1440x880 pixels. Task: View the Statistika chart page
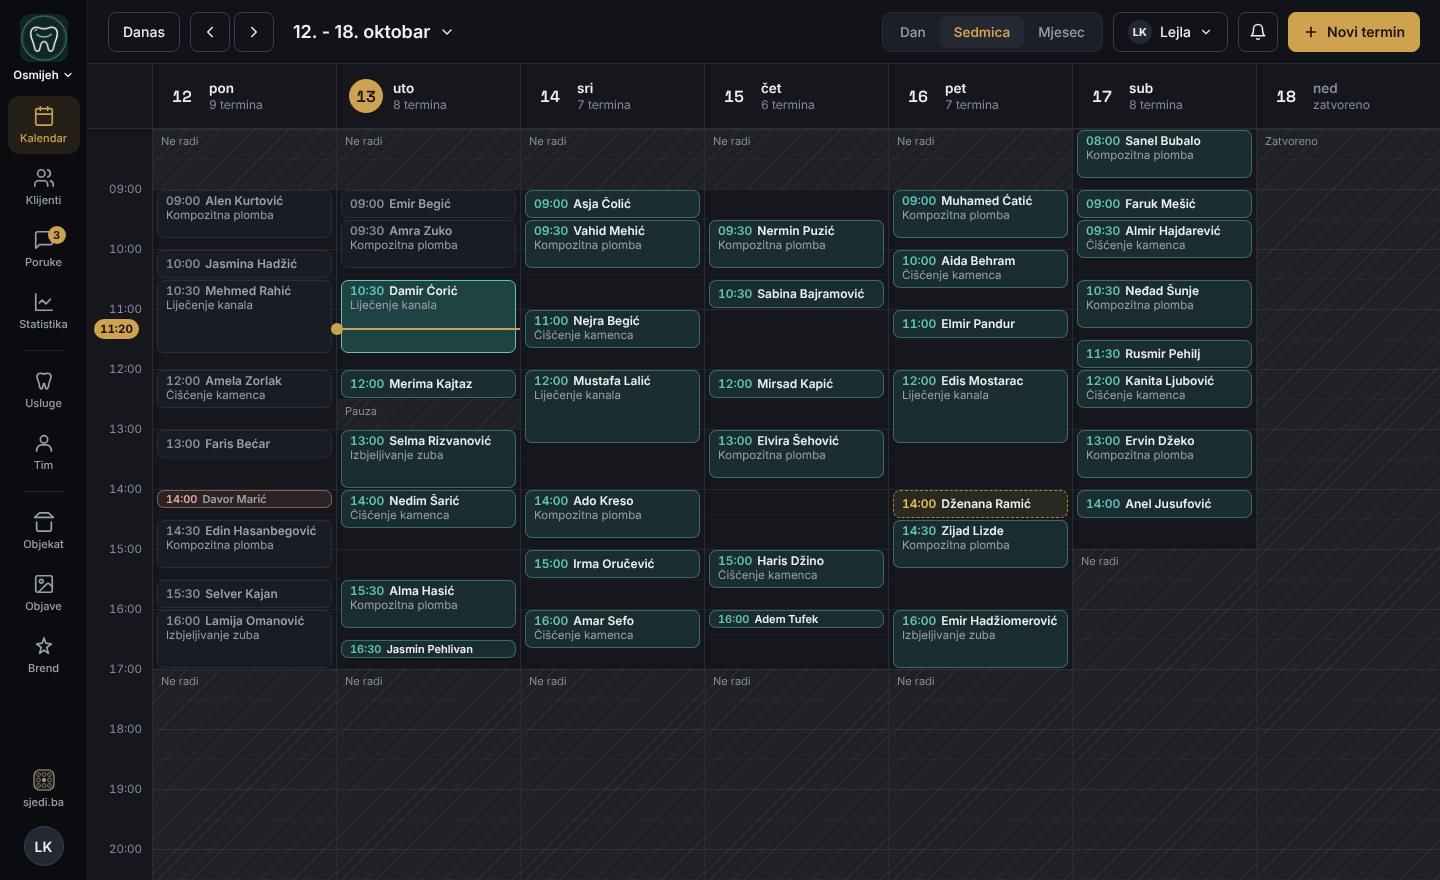43,311
